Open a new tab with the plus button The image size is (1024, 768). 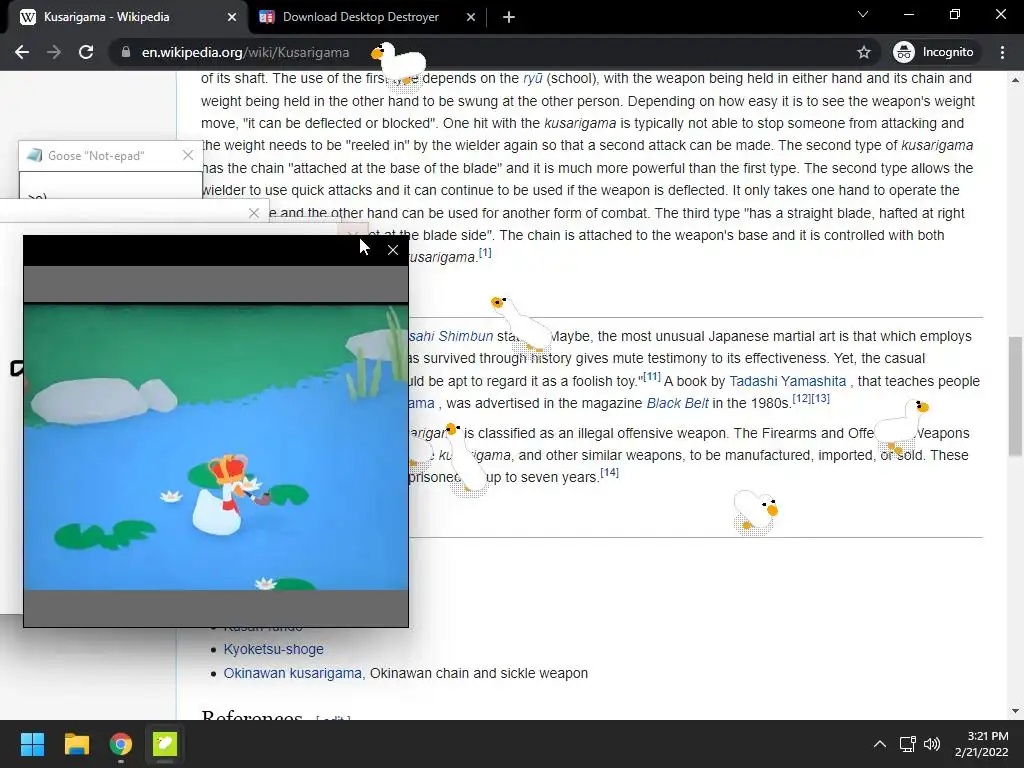(509, 18)
